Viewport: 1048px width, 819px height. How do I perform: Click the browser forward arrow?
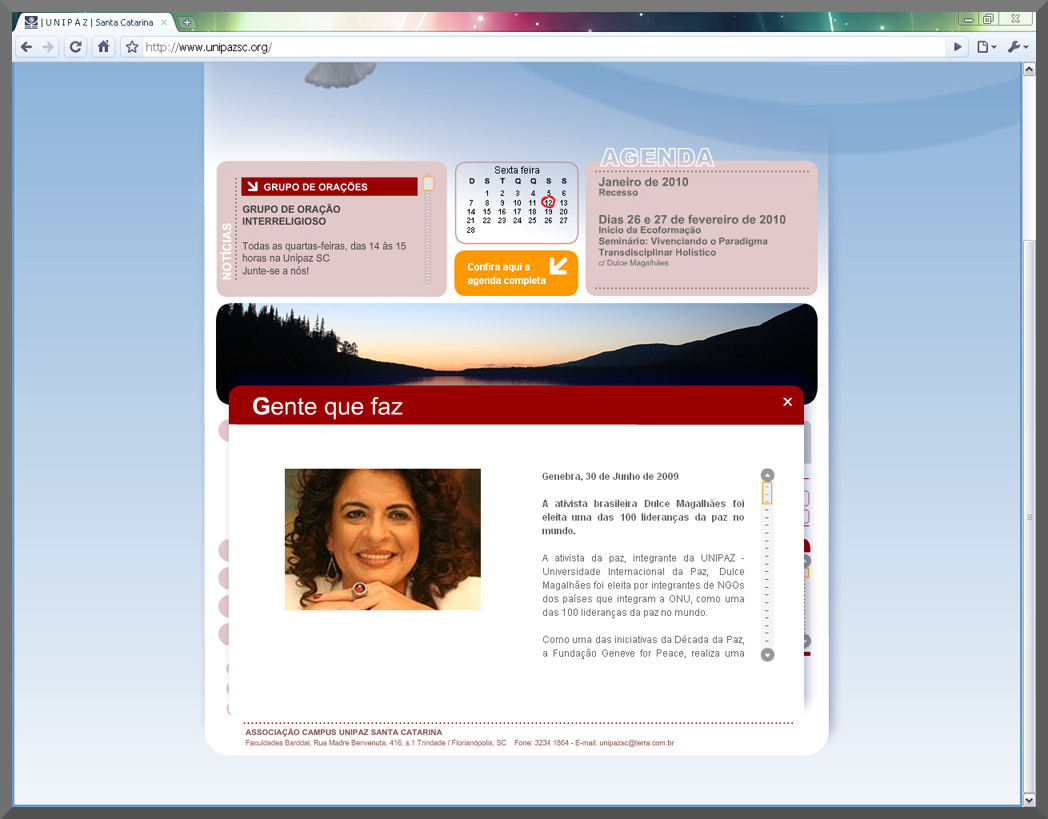click(48, 47)
